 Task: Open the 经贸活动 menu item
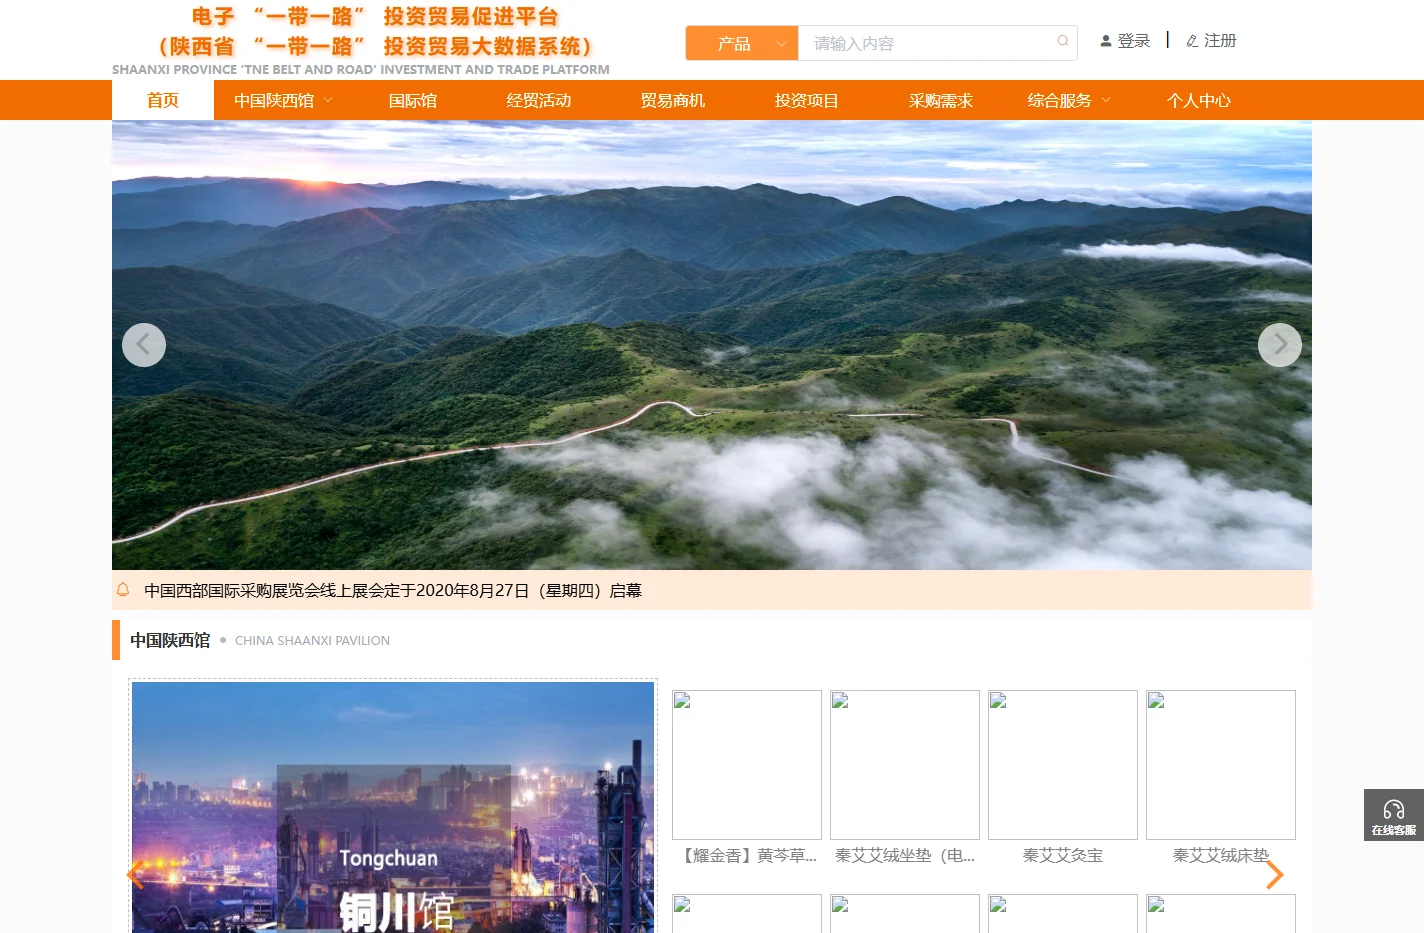539,100
